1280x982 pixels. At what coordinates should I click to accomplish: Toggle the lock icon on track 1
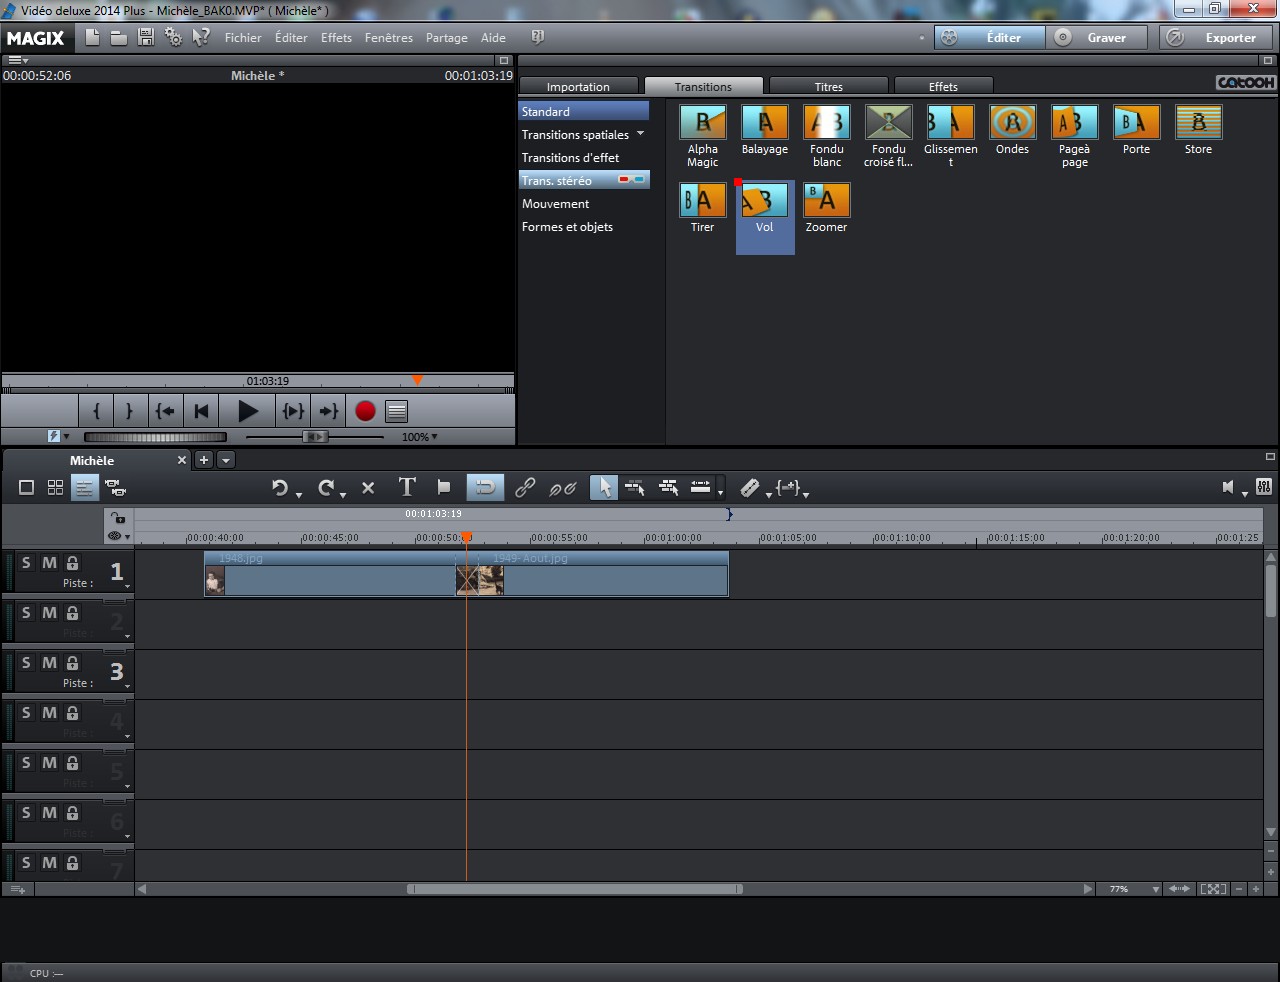click(x=72, y=563)
